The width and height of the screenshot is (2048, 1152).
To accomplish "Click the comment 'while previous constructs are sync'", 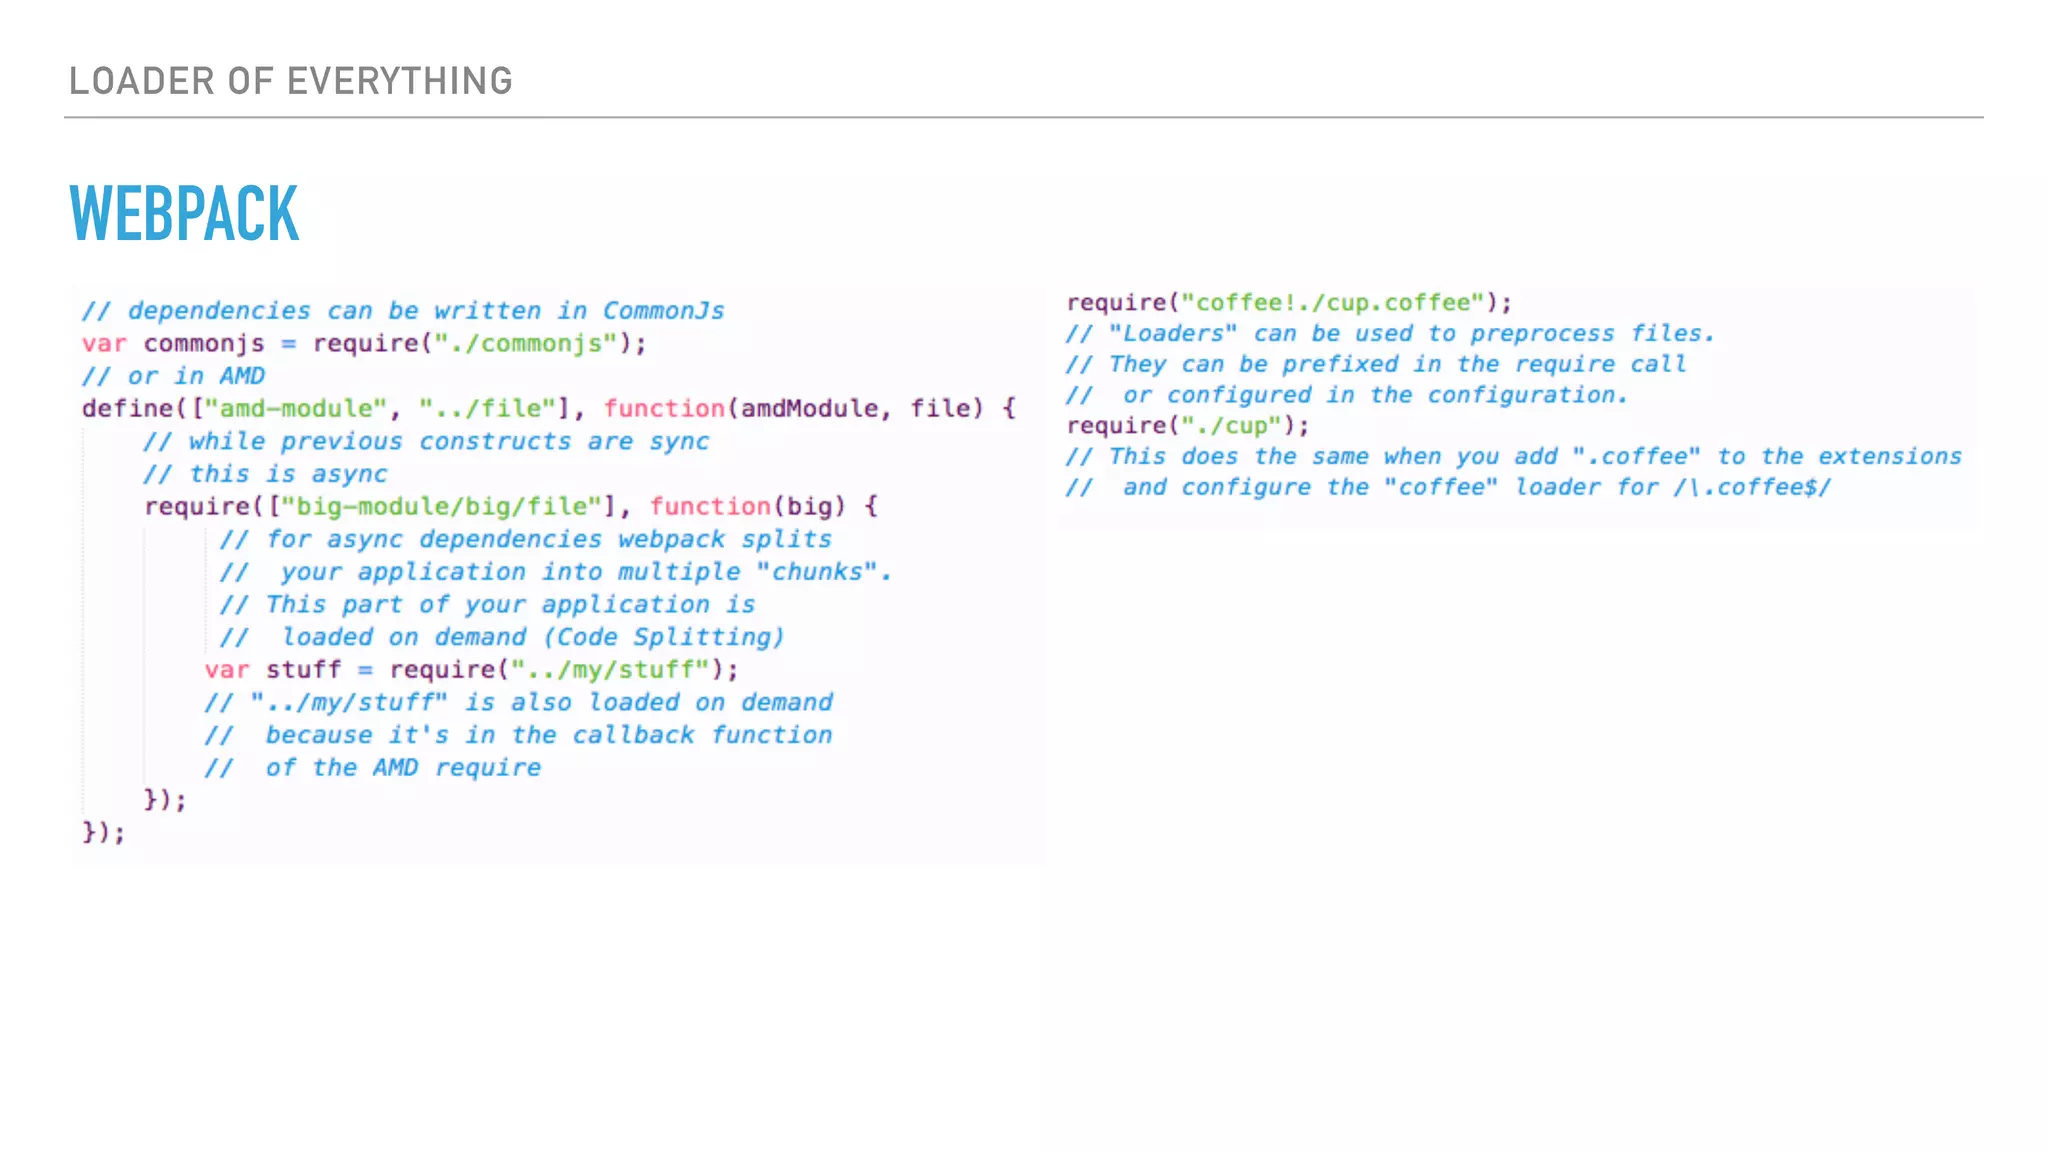I will click(x=426, y=442).
